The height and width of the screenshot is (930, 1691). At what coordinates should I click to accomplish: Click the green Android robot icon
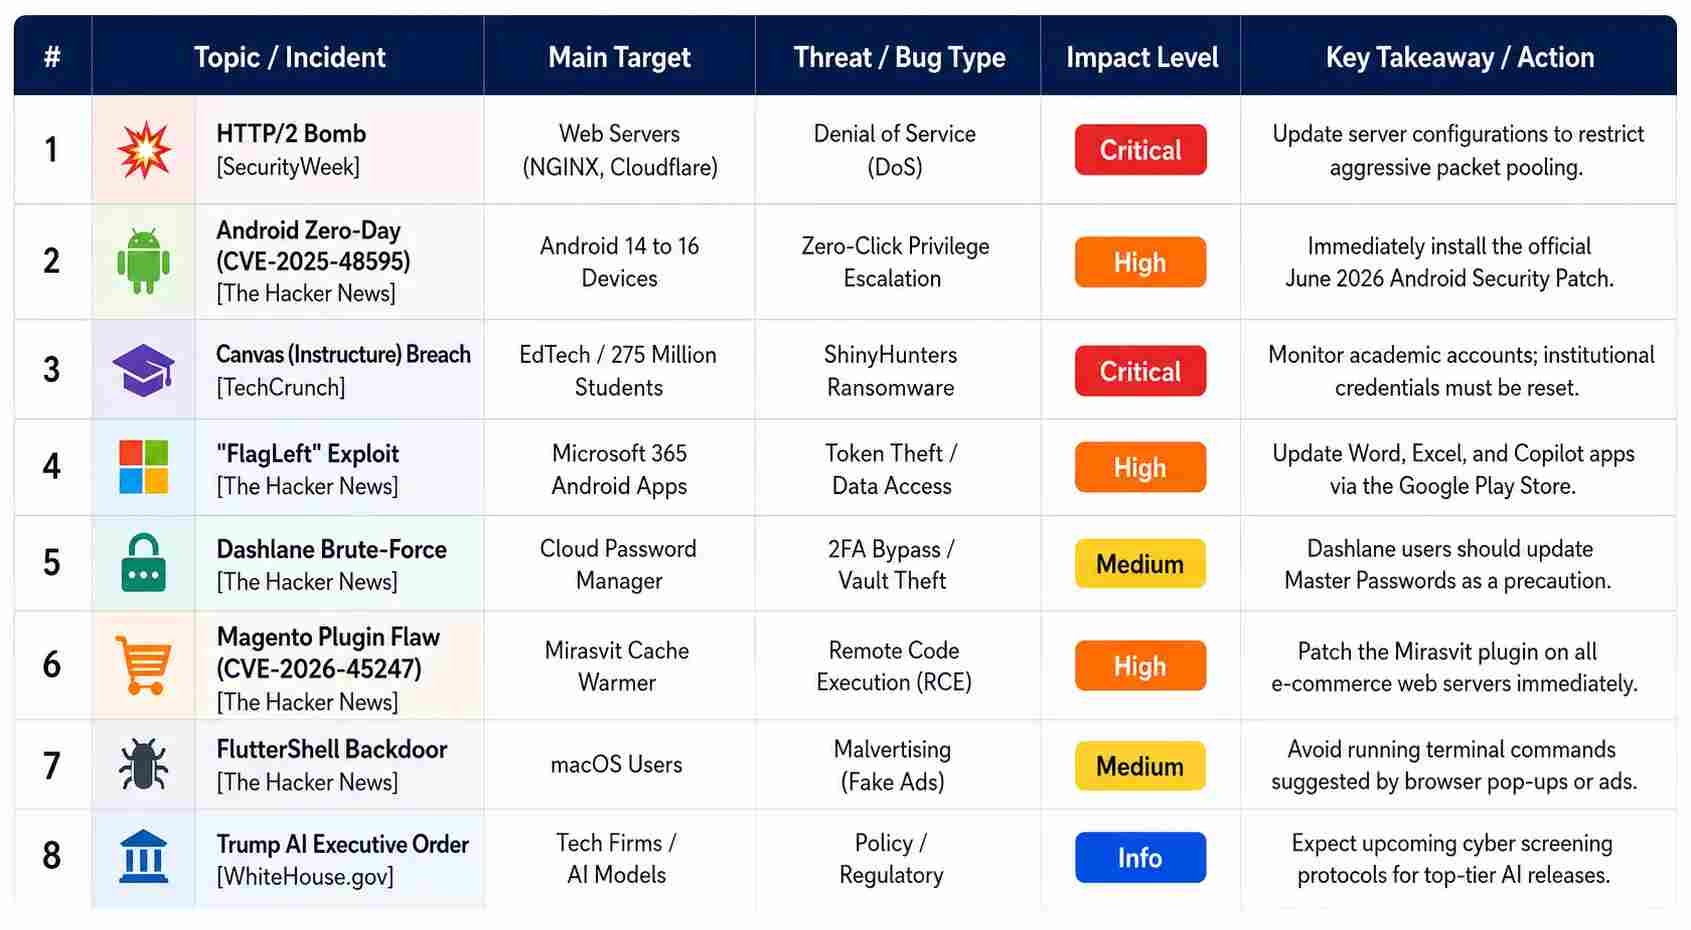click(x=144, y=261)
